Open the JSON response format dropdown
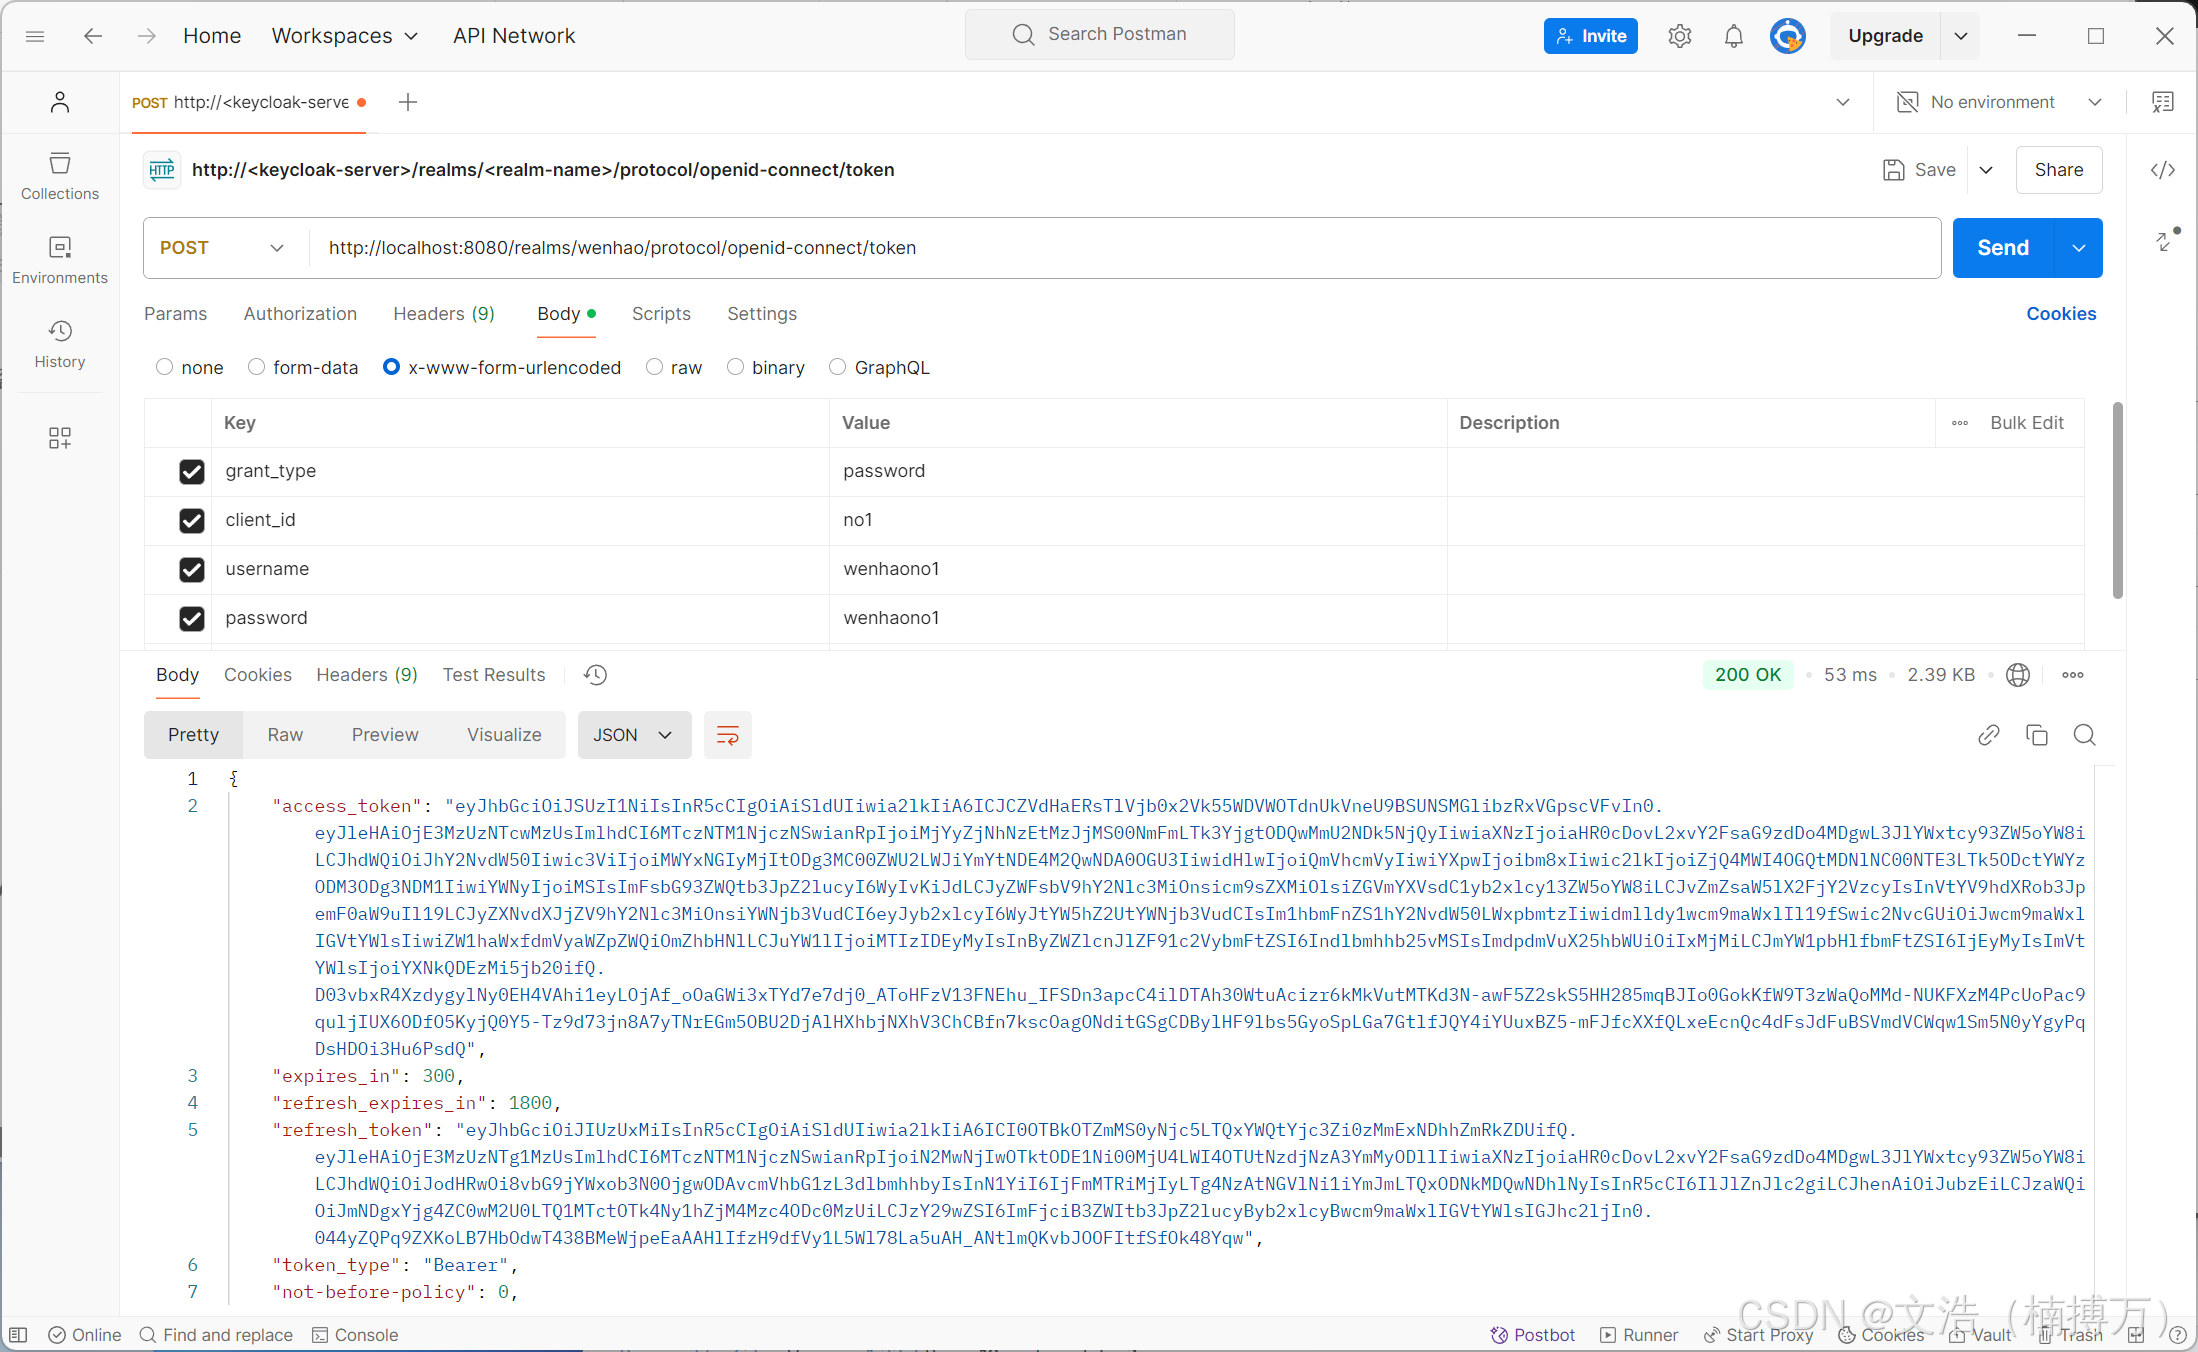2198x1352 pixels. coord(633,734)
